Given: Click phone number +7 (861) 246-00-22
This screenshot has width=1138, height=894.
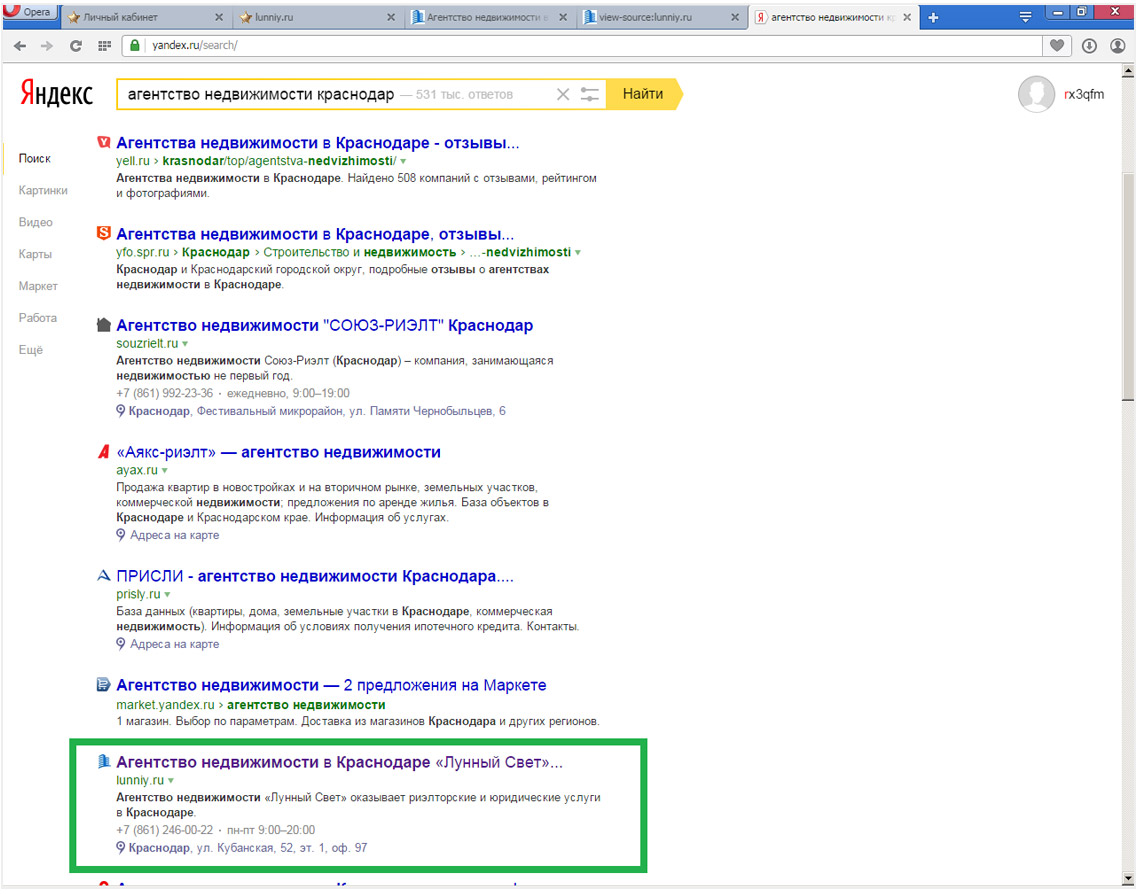Looking at the screenshot, I should coord(165,830).
